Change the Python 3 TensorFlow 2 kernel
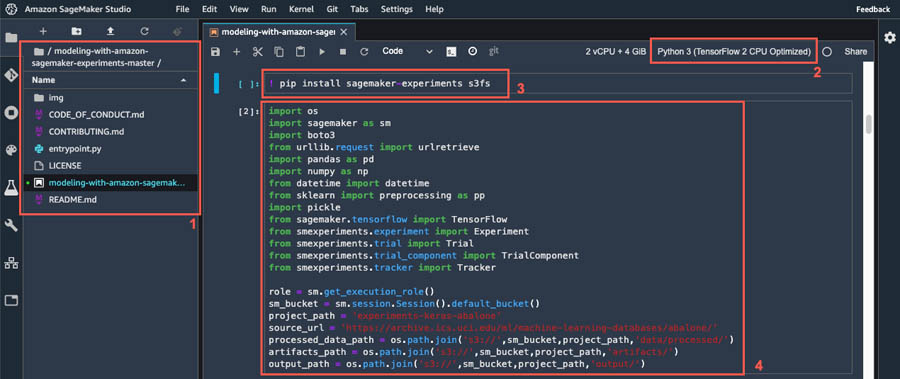 click(734, 51)
